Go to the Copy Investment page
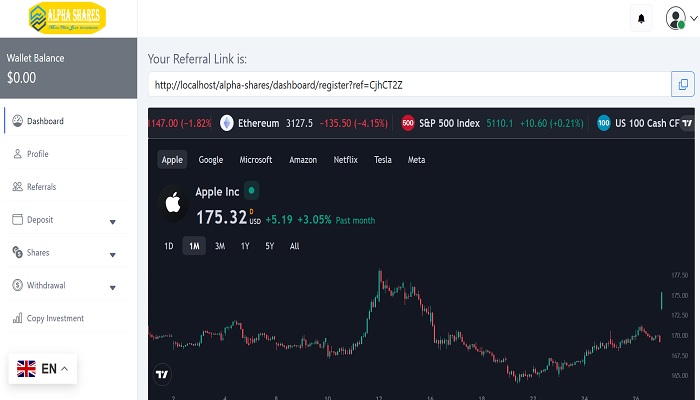Image resolution: width=700 pixels, height=400 pixels. (x=55, y=318)
